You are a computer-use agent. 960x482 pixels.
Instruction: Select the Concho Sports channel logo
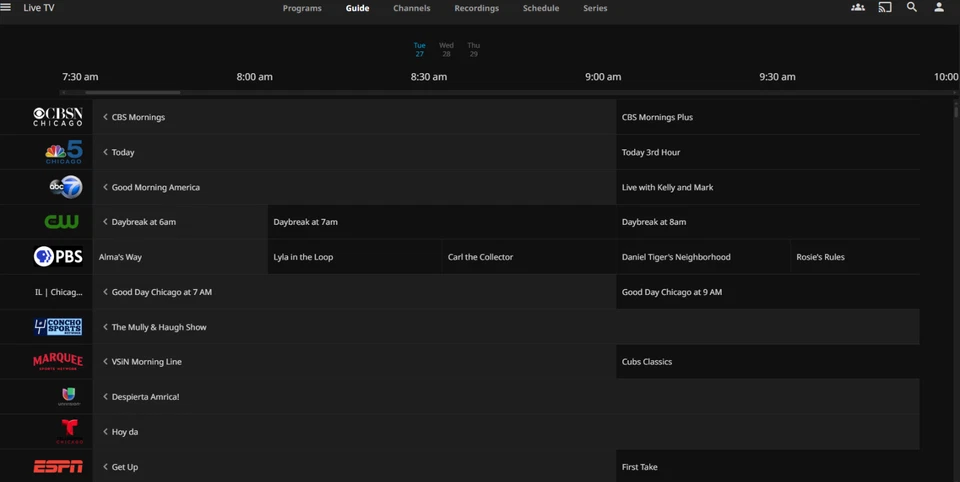[x=58, y=326]
